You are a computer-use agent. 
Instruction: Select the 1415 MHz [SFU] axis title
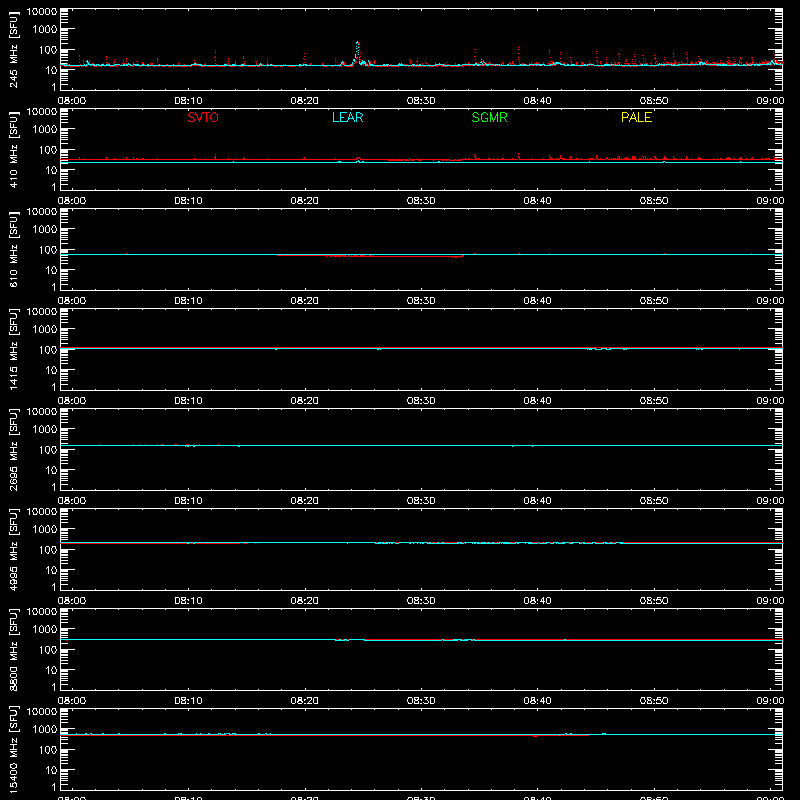pos(13,349)
